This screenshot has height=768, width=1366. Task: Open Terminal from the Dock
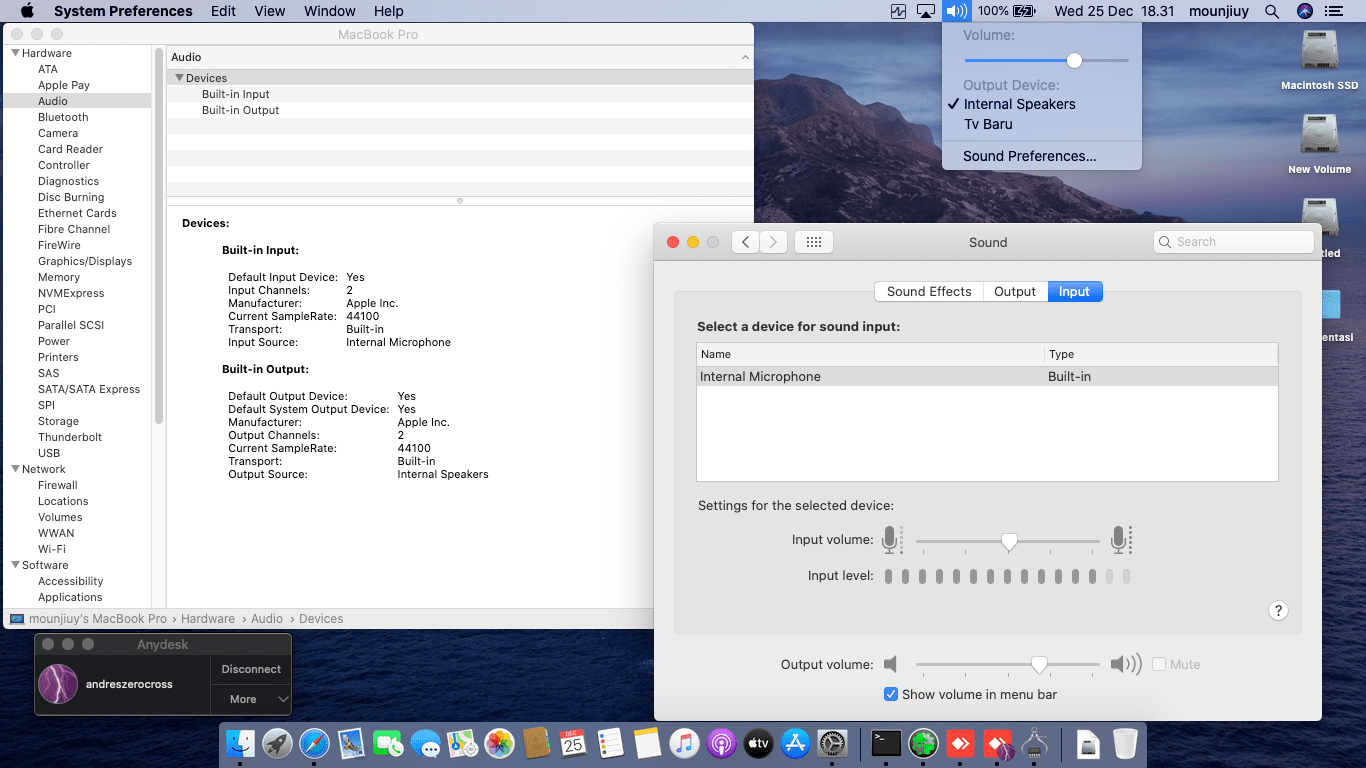(886, 743)
